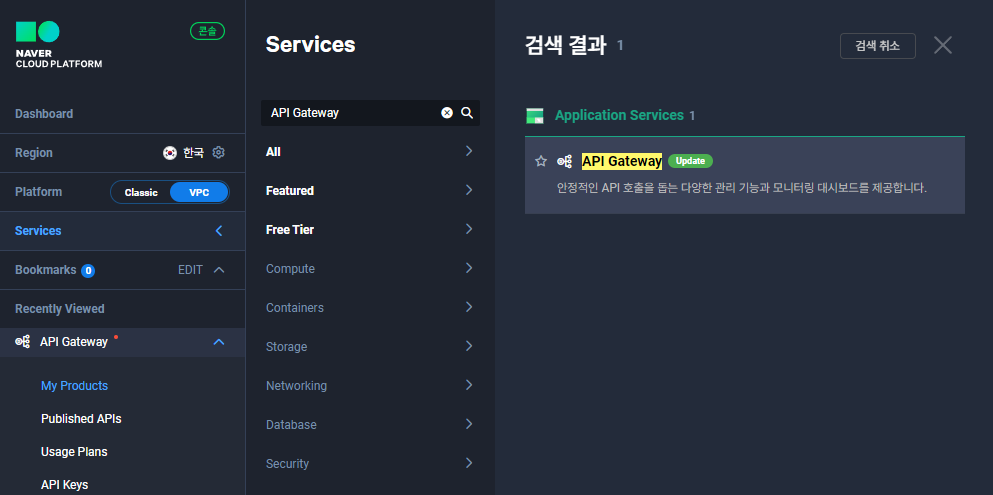Screen dimensions: 993x495
Task: Click the 검색 취소 button
Action: coord(877,46)
